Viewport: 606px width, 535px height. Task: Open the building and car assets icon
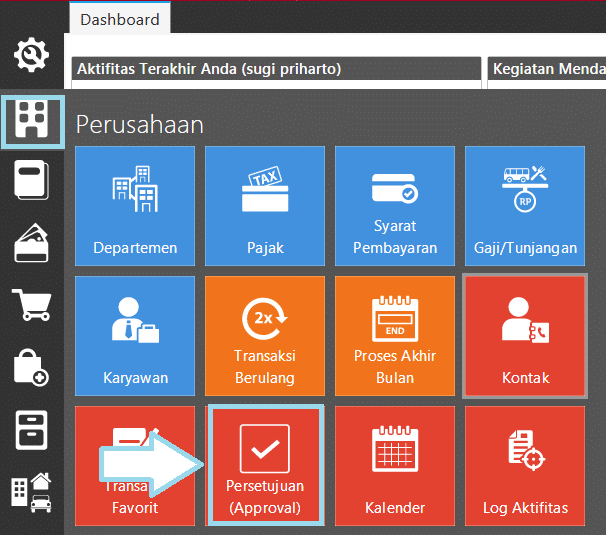[32, 494]
